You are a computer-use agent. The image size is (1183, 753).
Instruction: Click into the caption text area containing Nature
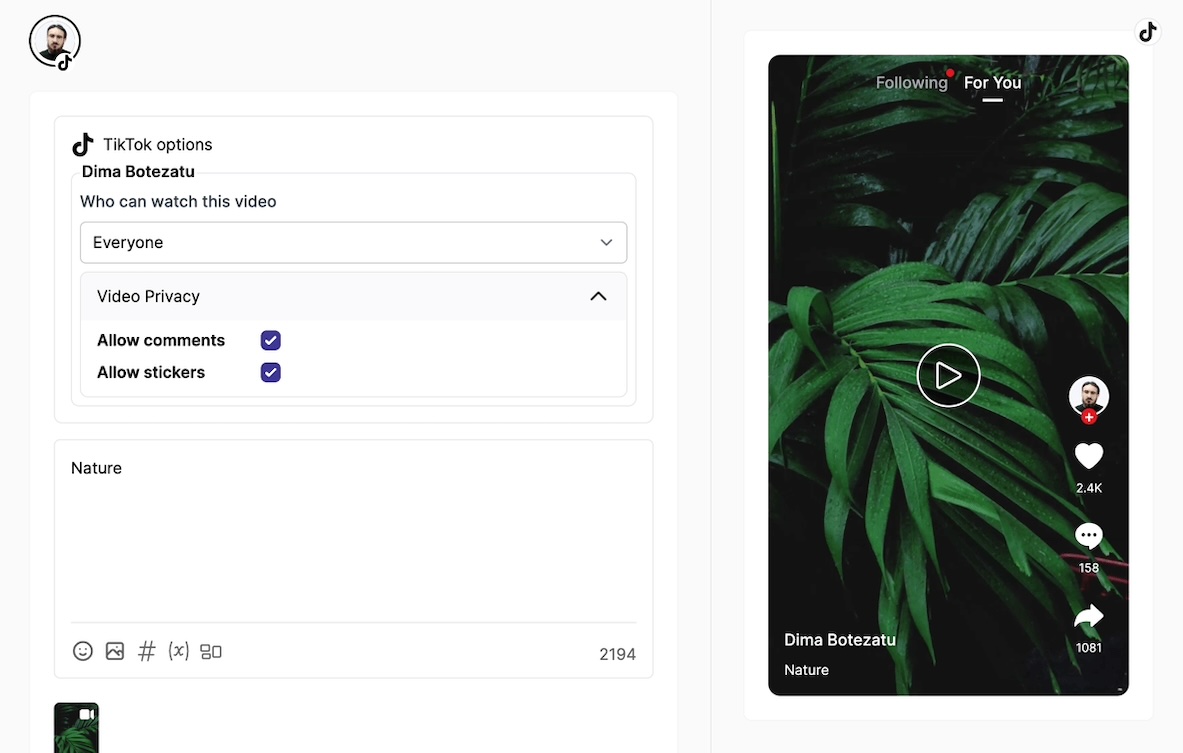coord(353,536)
